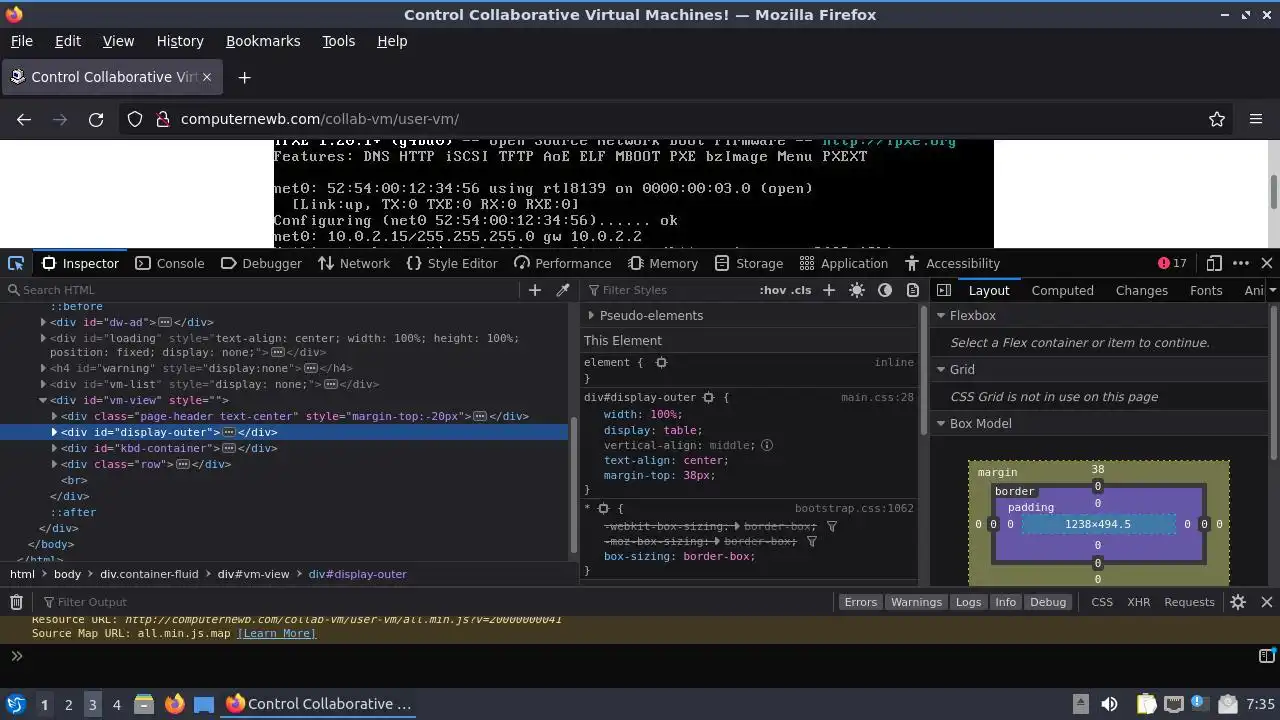Add a new CSS rule
This screenshot has width=1280, height=720.
(x=829, y=290)
